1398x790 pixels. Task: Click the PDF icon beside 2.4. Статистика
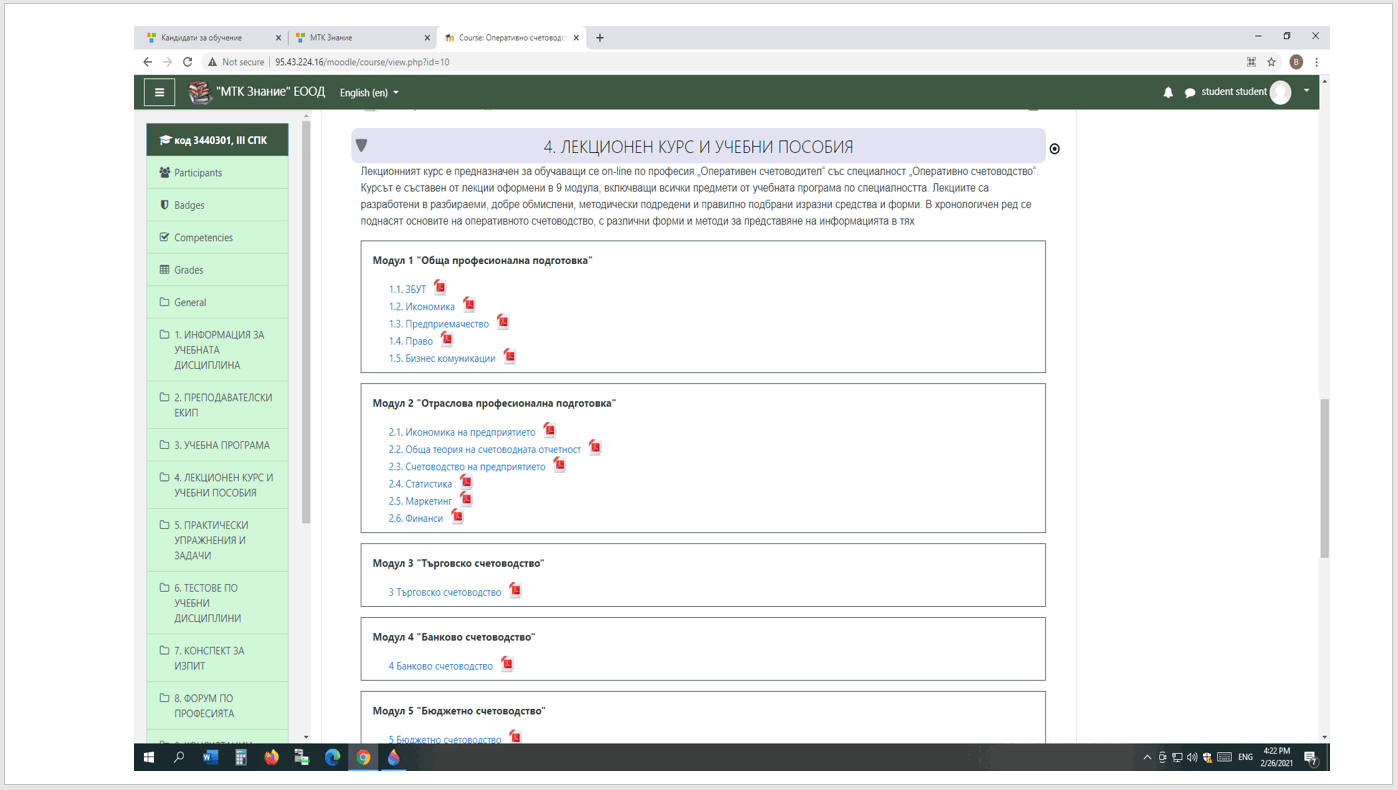[466, 483]
